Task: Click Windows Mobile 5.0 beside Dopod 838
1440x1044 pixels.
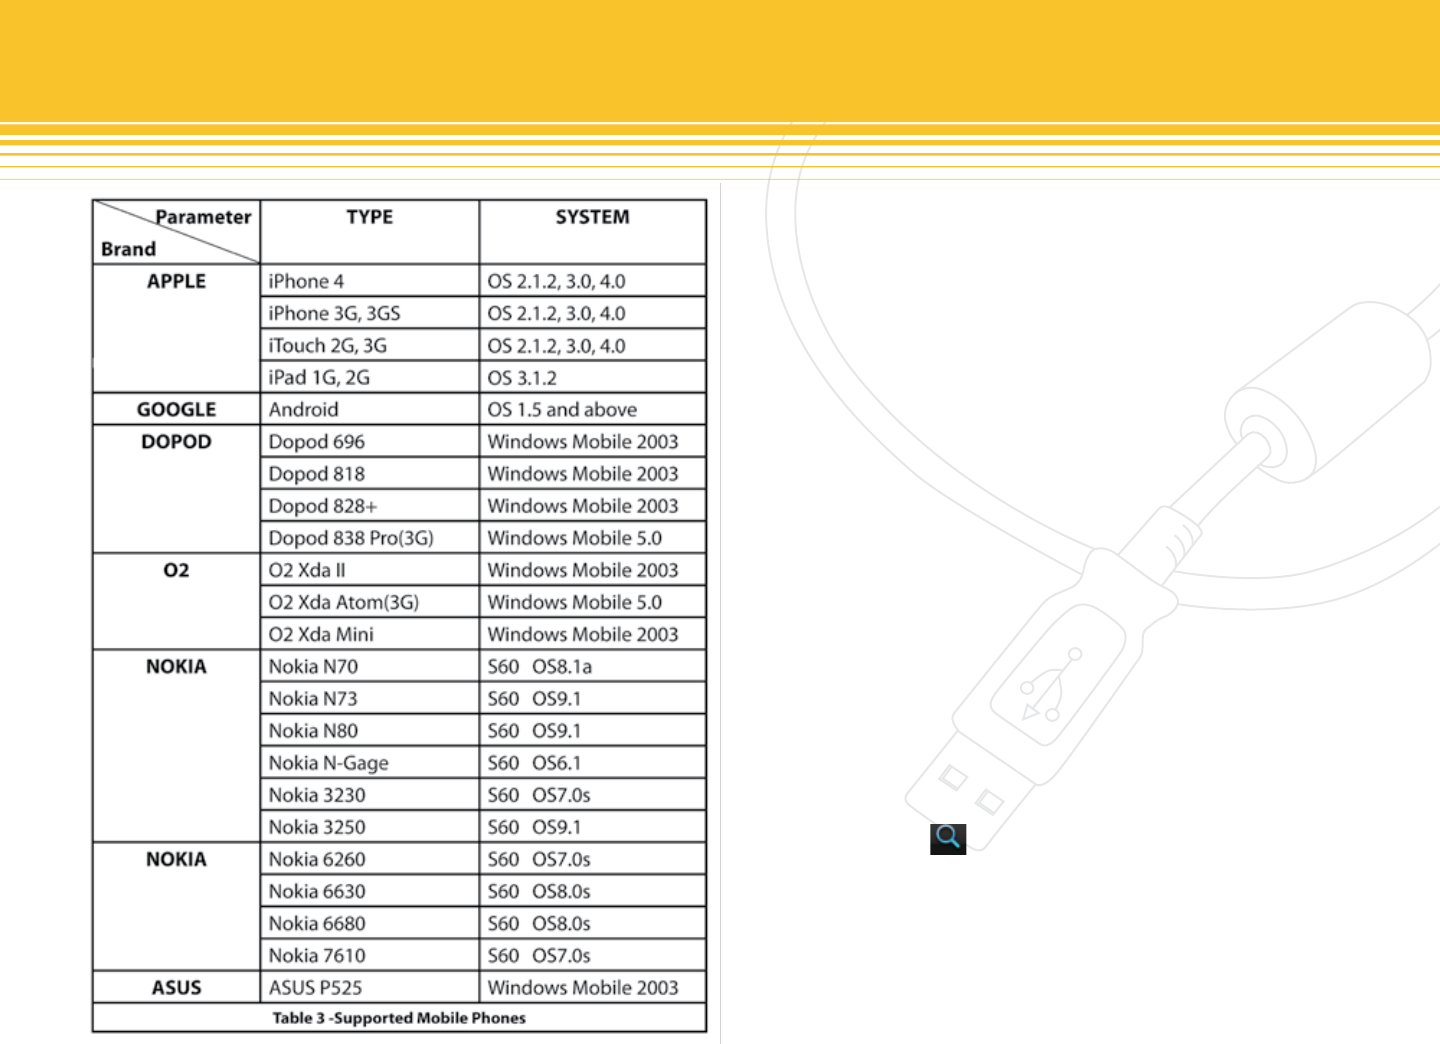Action: point(593,537)
